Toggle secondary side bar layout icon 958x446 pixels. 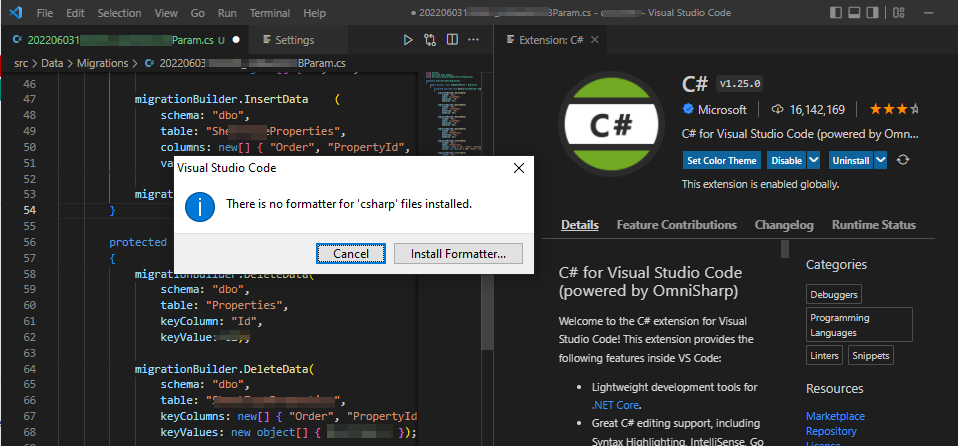(872, 12)
